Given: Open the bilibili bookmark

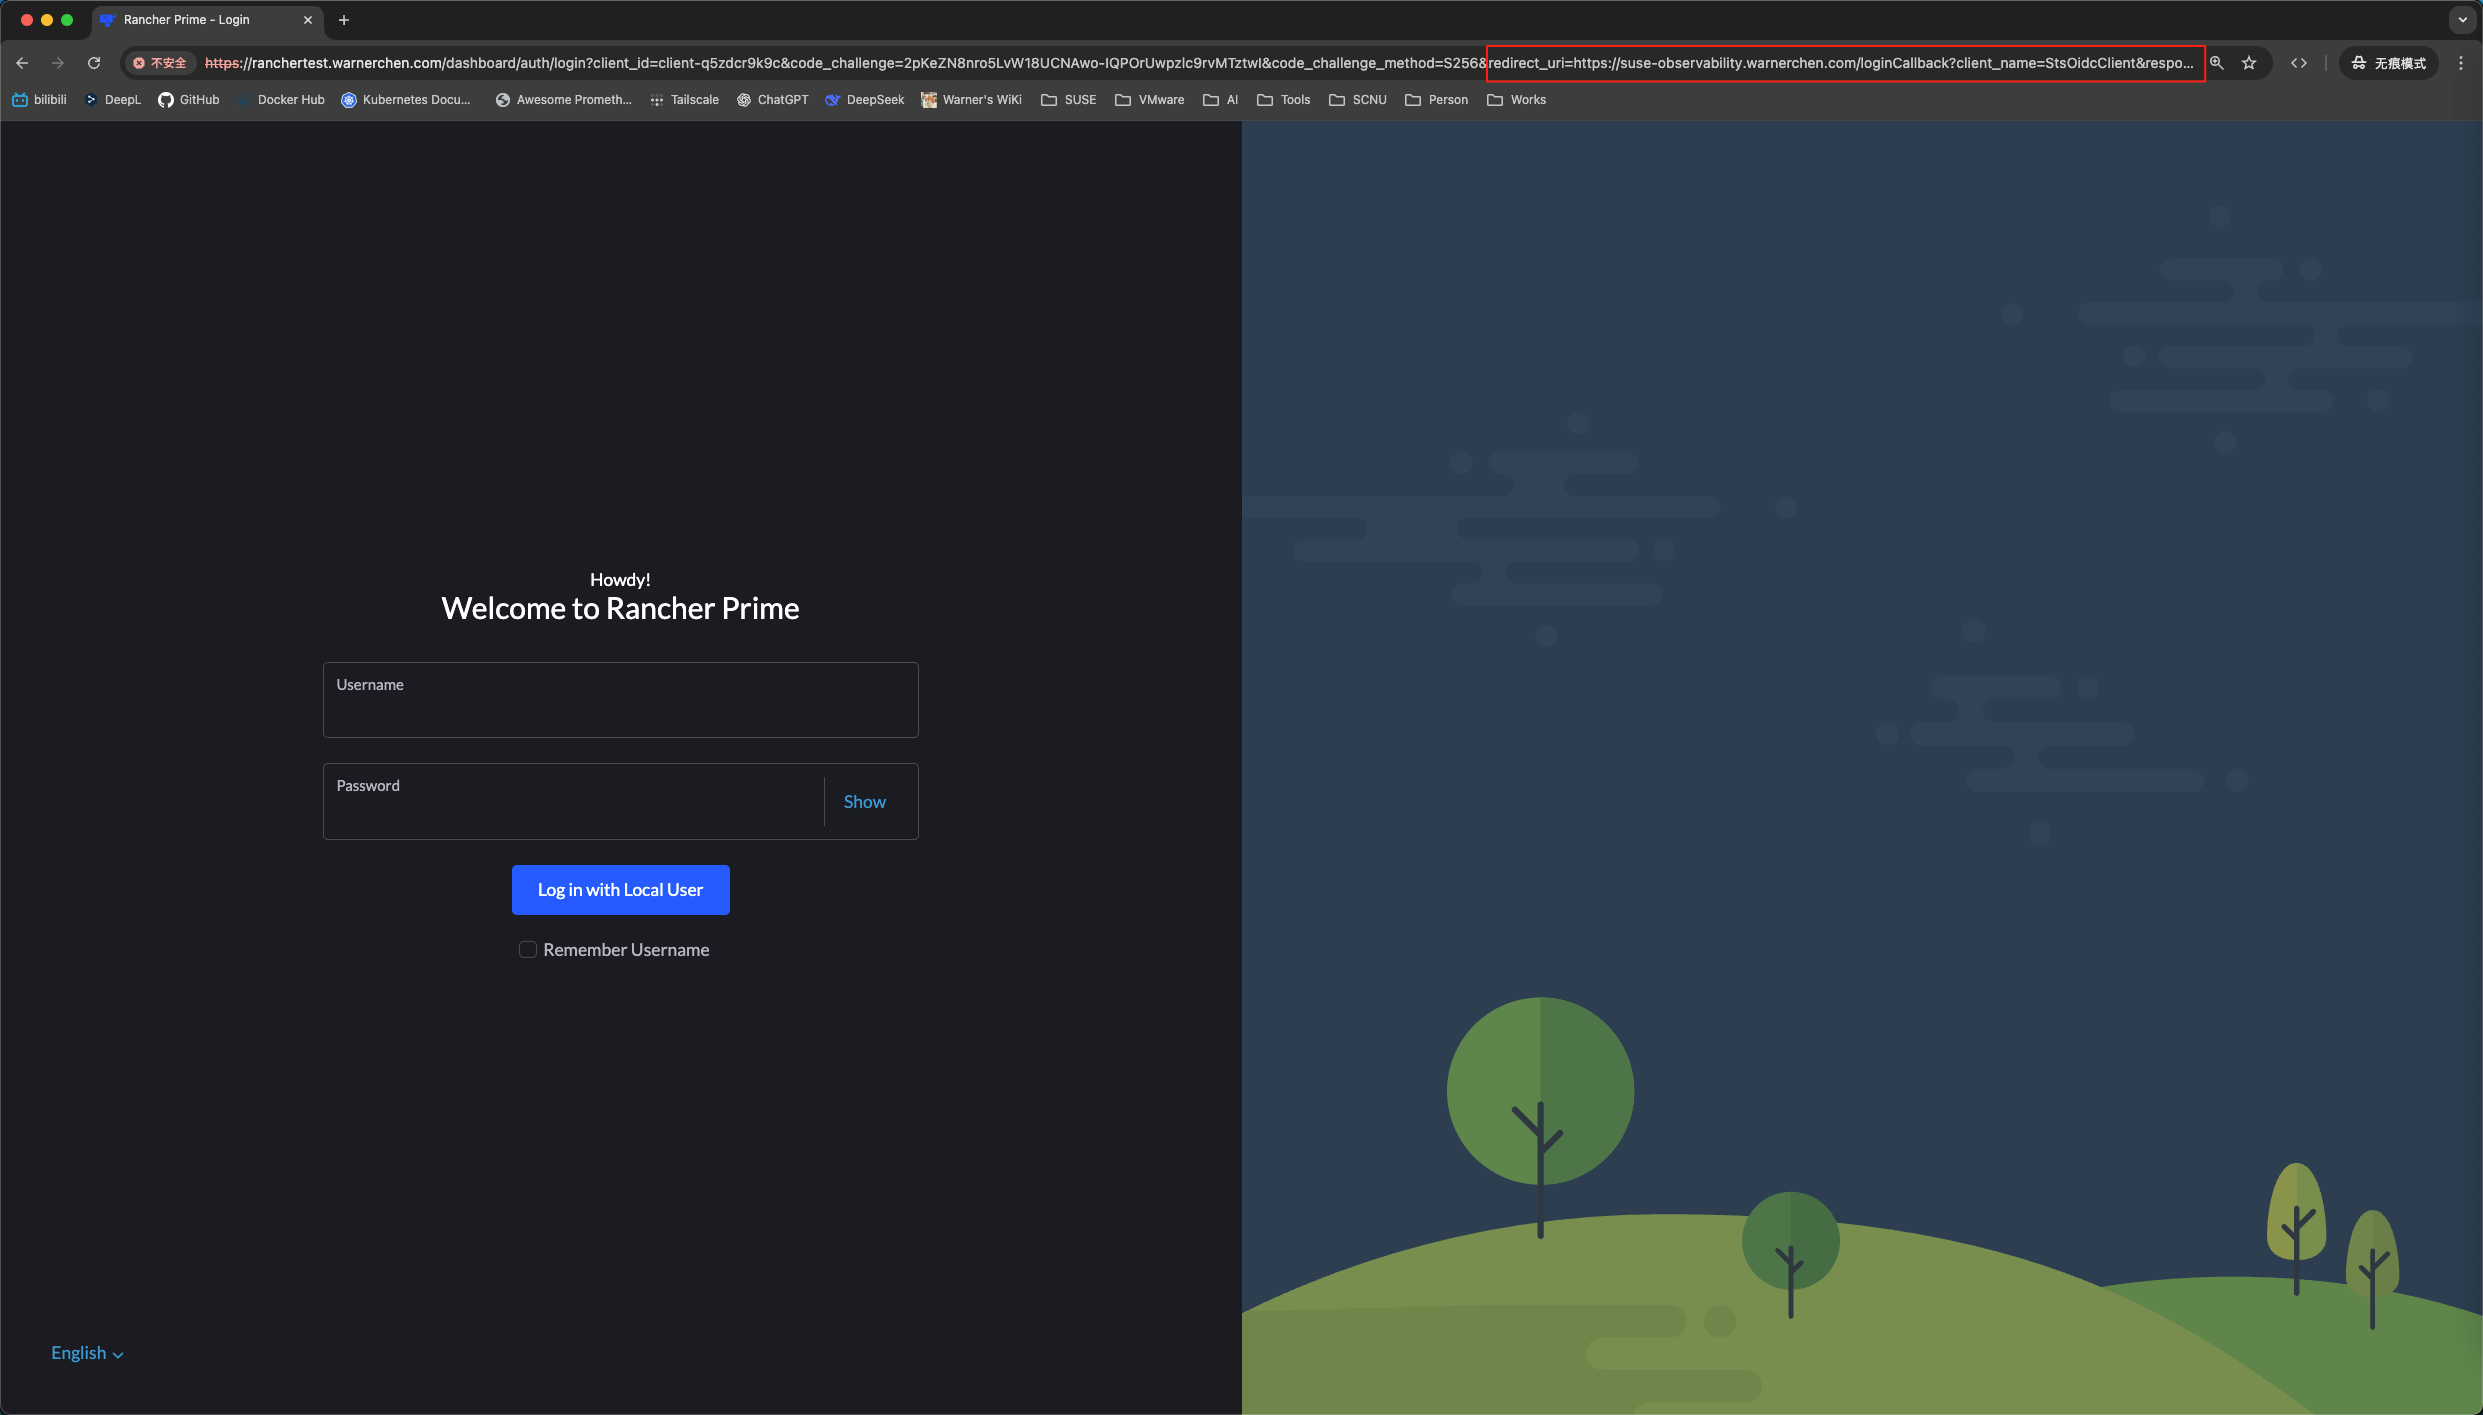Looking at the screenshot, I should pos(39,100).
